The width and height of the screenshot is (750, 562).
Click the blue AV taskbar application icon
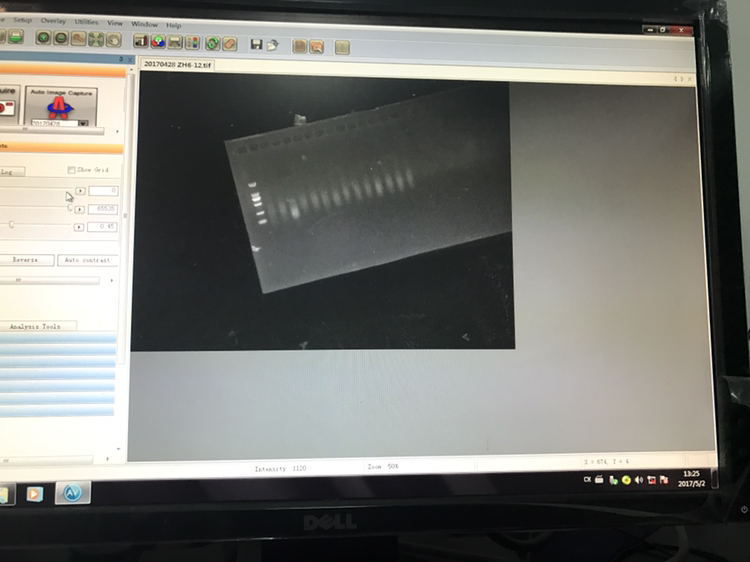point(73,493)
